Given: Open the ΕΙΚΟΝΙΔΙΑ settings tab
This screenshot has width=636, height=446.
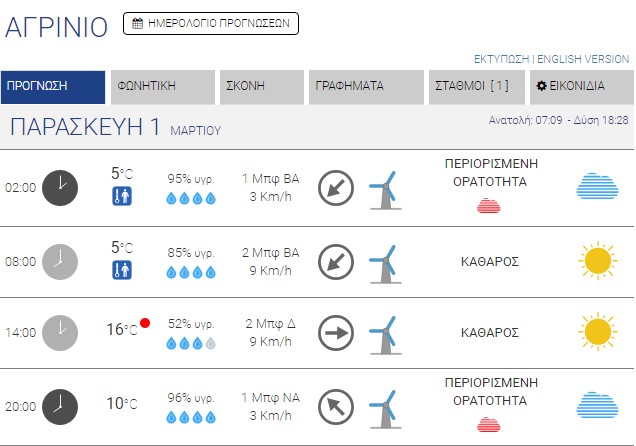Looking at the screenshot, I should [581, 86].
